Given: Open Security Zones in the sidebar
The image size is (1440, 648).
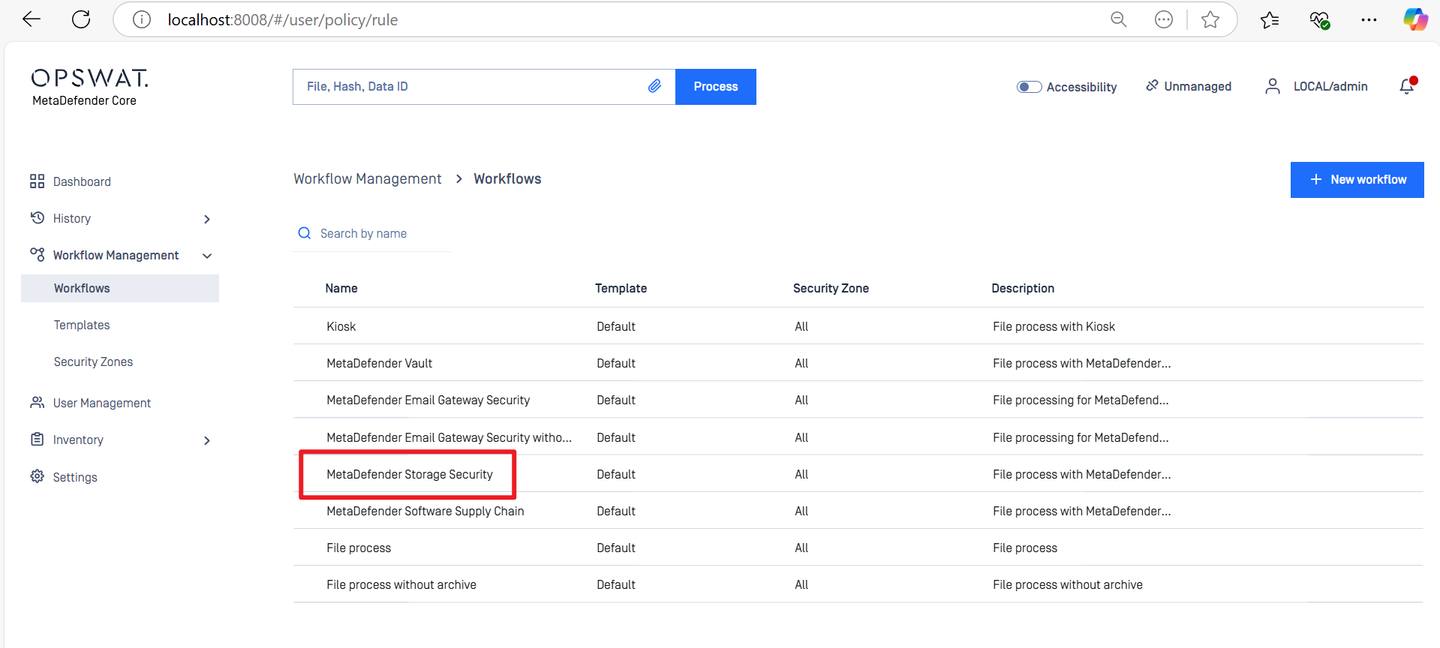Looking at the screenshot, I should point(93,362).
